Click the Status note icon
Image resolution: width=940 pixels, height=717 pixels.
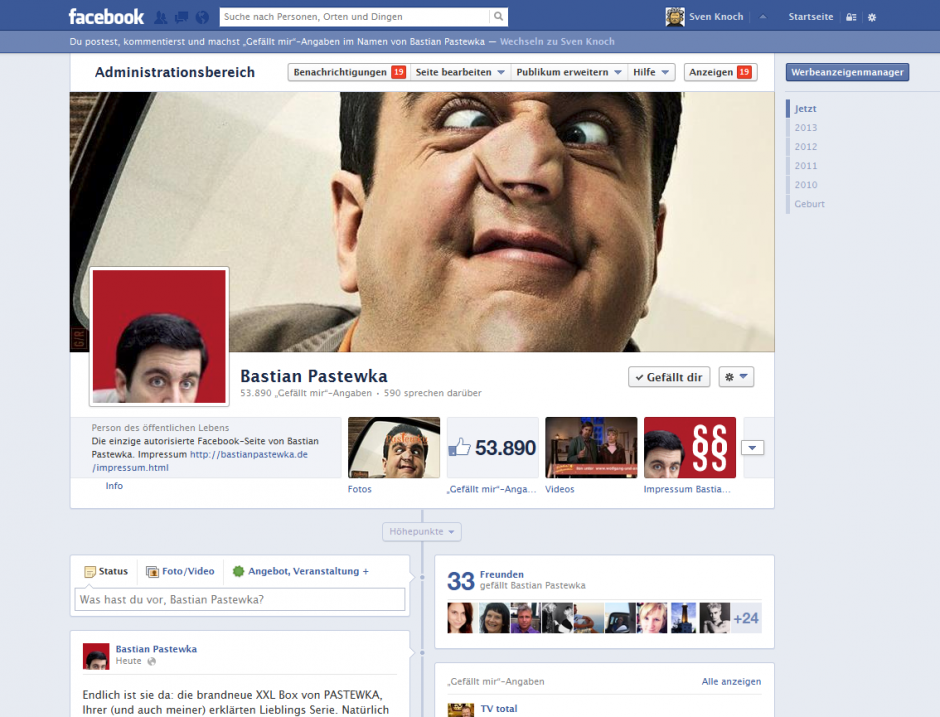(90, 571)
